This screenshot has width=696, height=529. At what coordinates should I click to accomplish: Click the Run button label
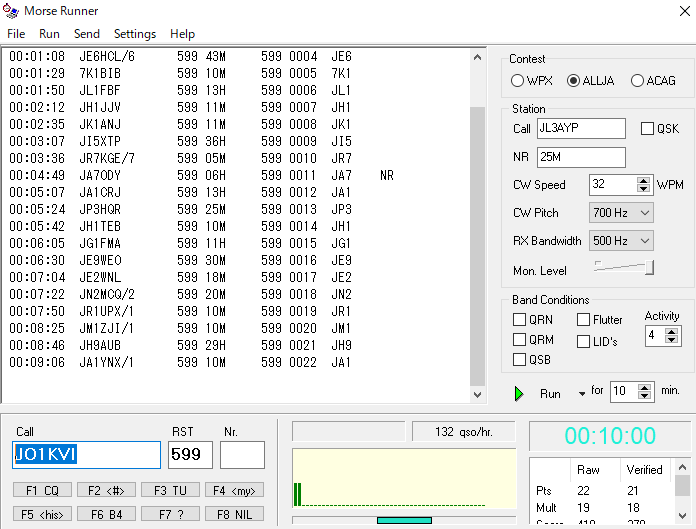pyautogui.click(x=550, y=394)
